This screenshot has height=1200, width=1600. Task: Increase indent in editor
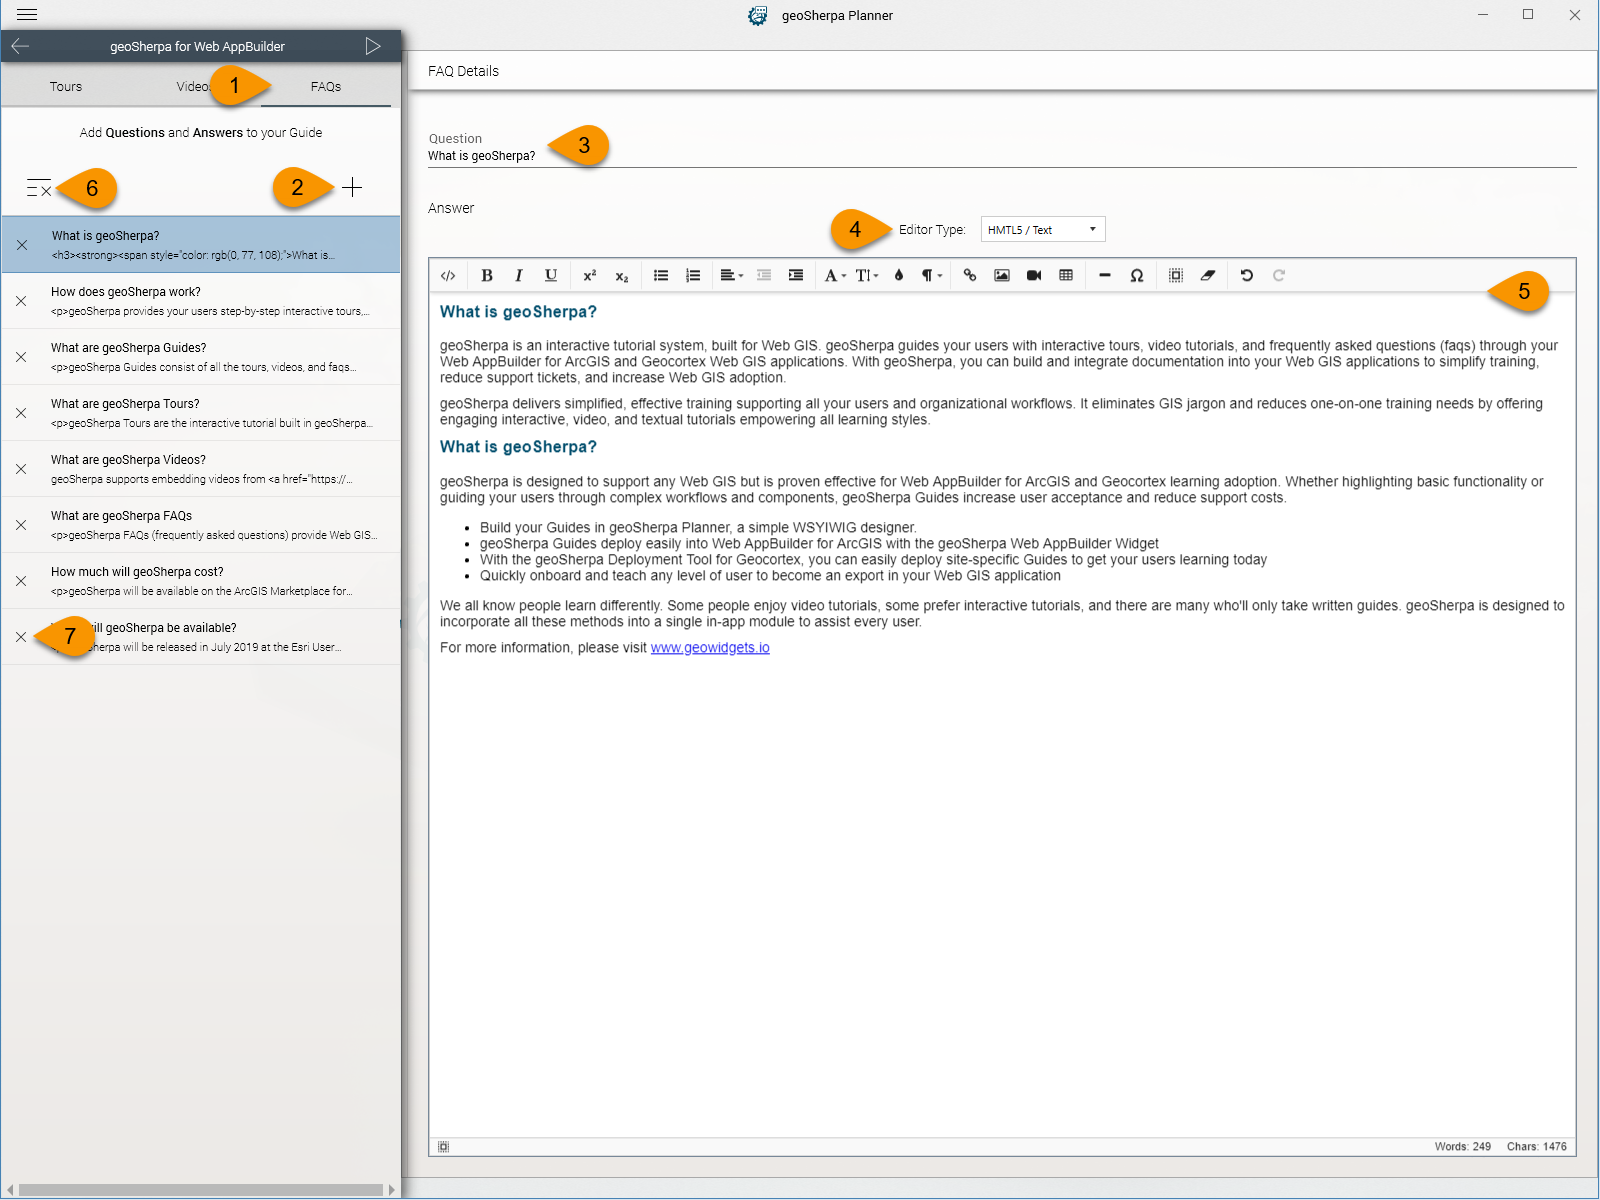[796, 276]
